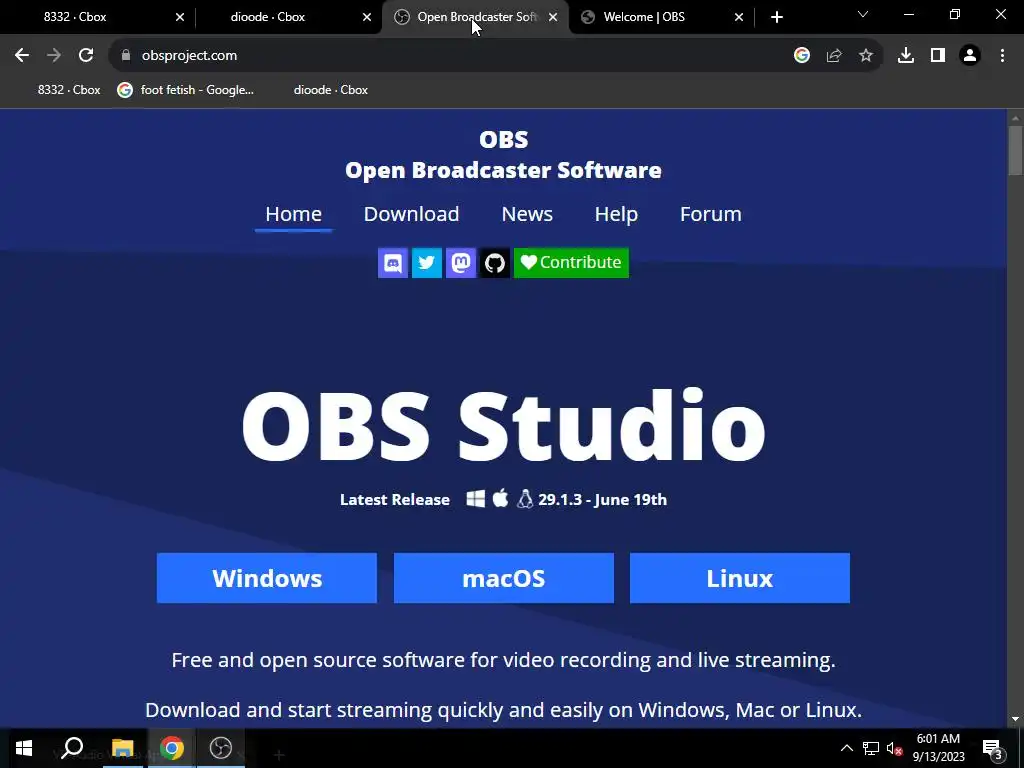Open the Help navigation item

(x=616, y=214)
